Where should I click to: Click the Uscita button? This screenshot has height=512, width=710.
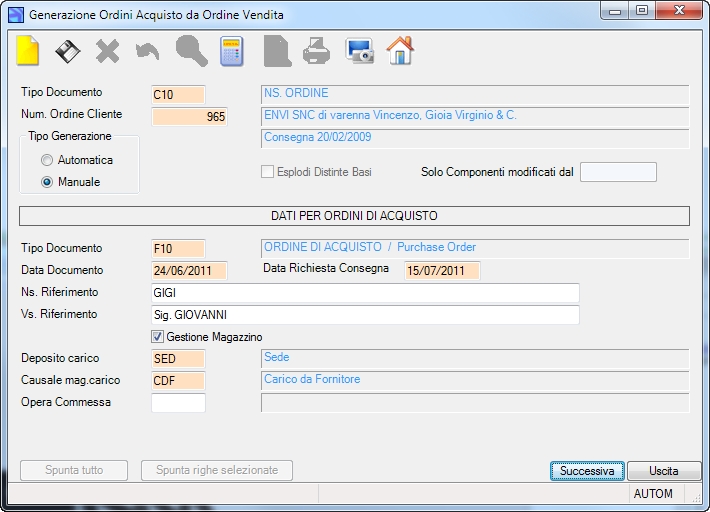coord(664,471)
